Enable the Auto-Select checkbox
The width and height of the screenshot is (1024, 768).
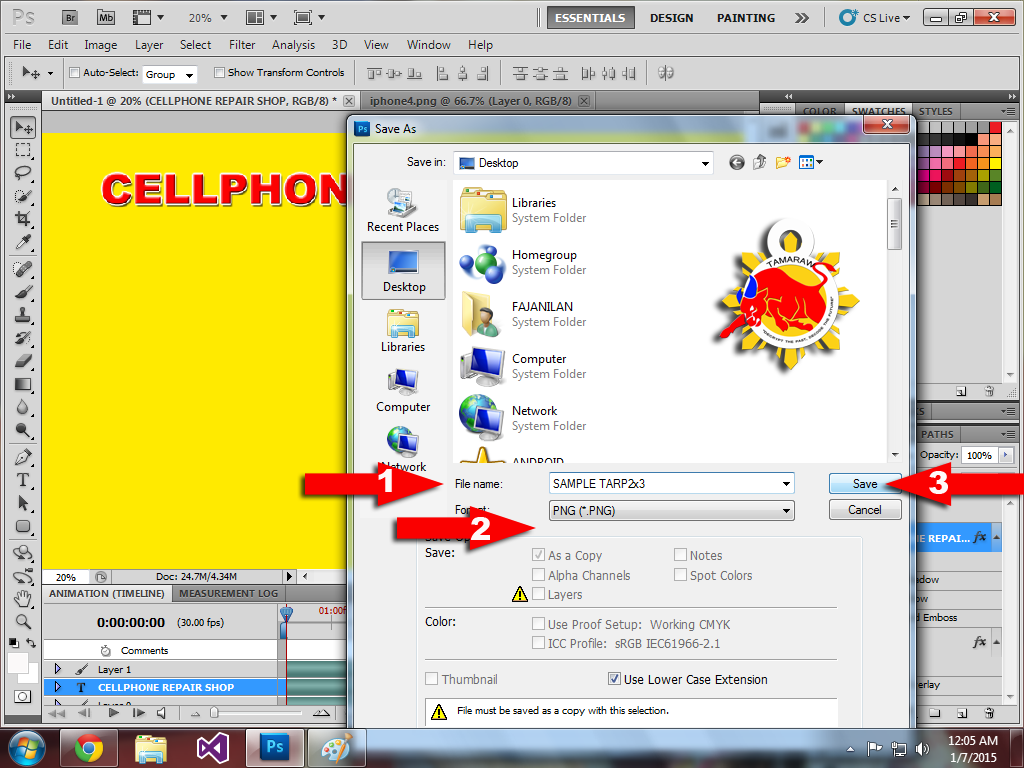[74, 73]
